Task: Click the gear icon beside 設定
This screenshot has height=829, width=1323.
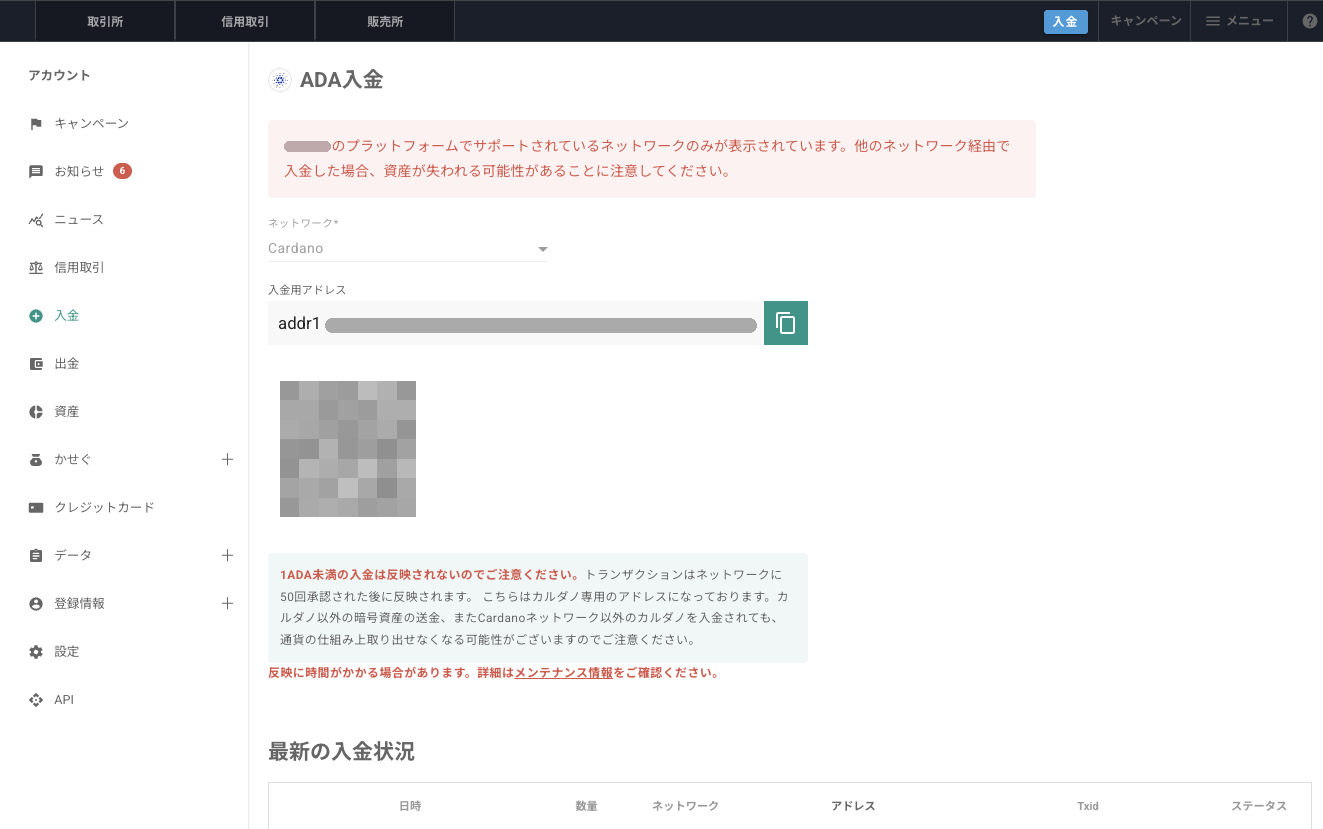Action: pos(36,652)
